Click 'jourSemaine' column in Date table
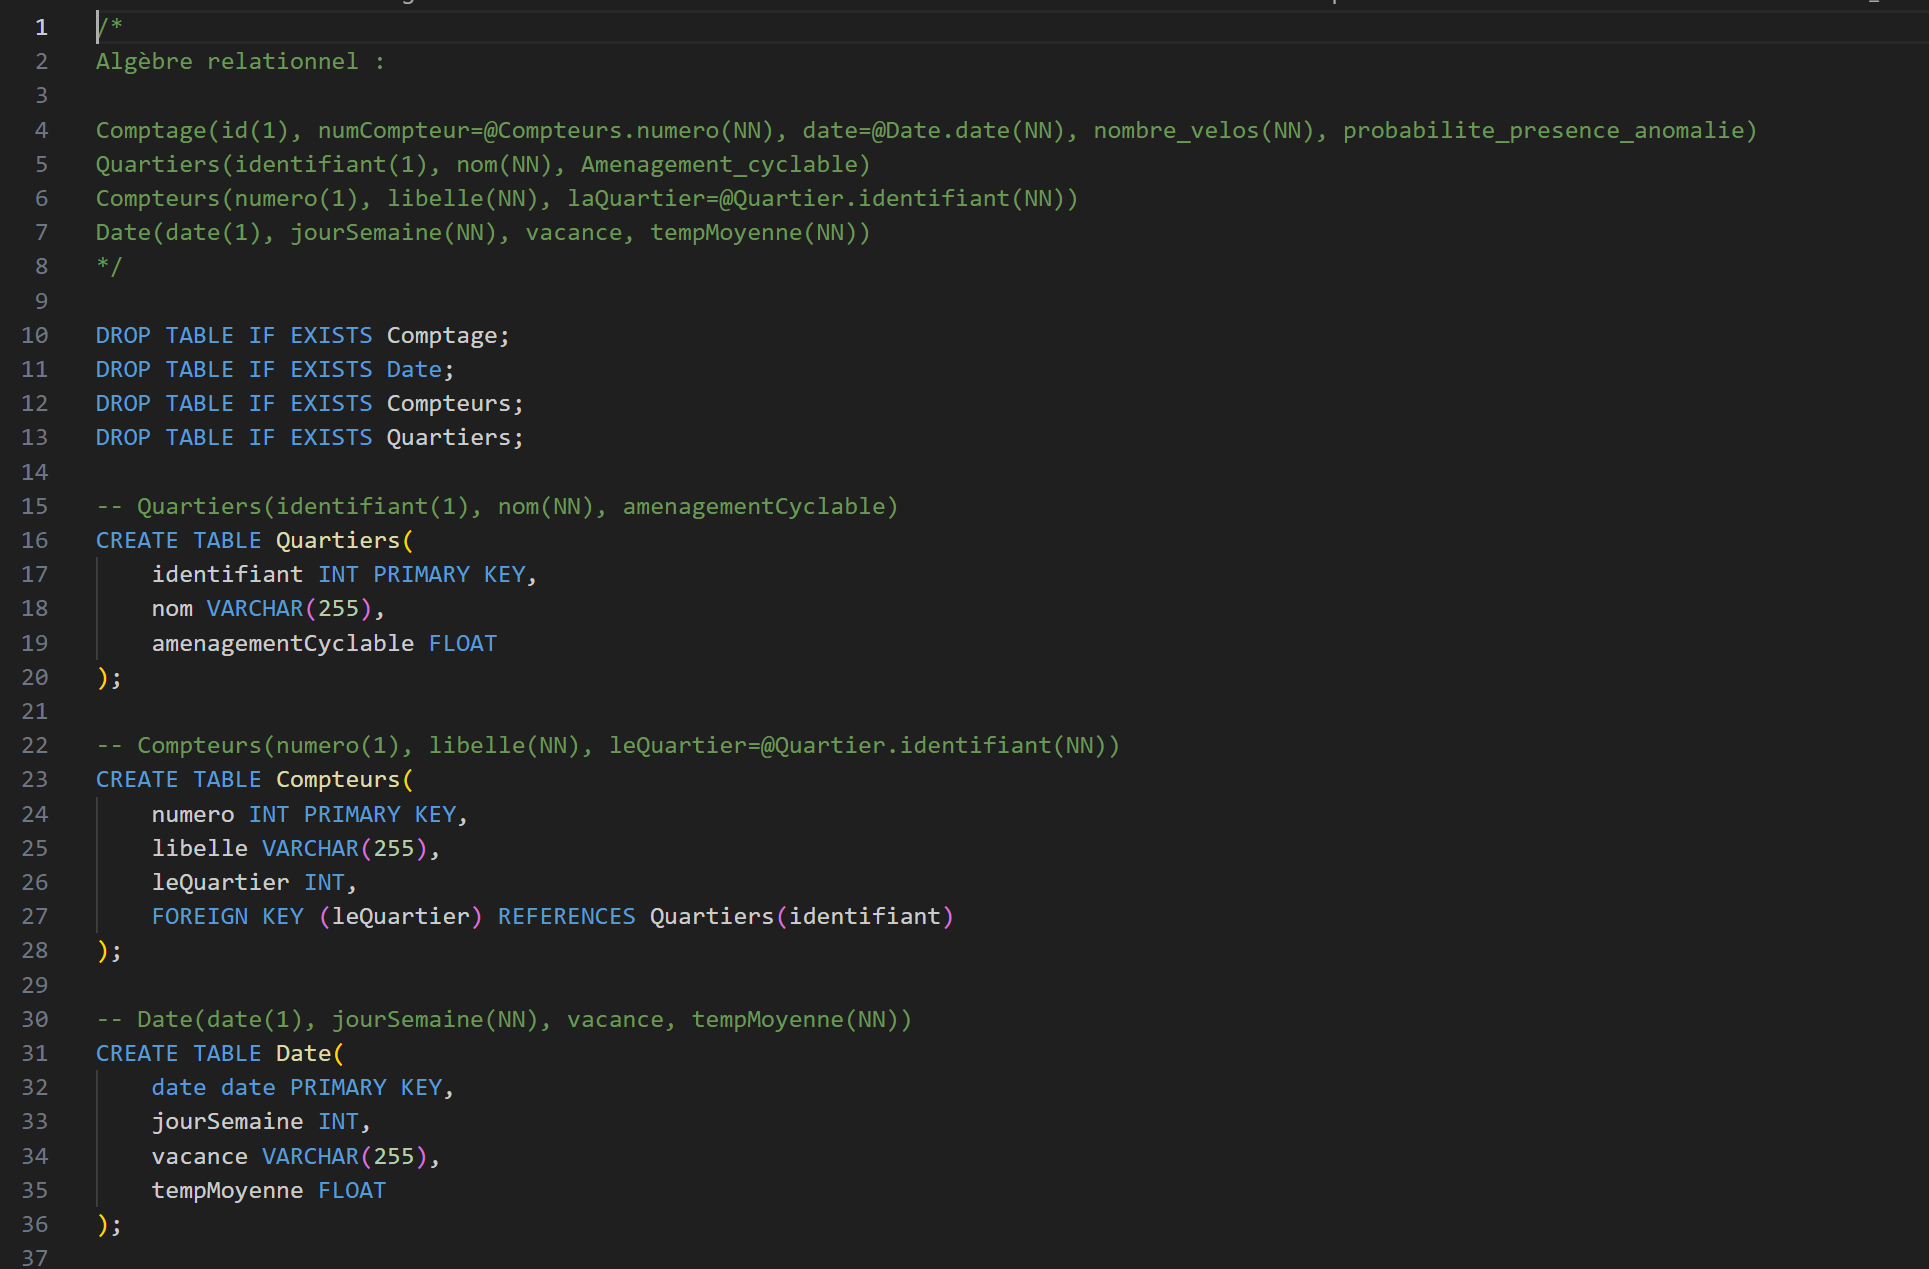Image resolution: width=1929 pixels, height=1269 pixels. click(x=227, y=1122)
